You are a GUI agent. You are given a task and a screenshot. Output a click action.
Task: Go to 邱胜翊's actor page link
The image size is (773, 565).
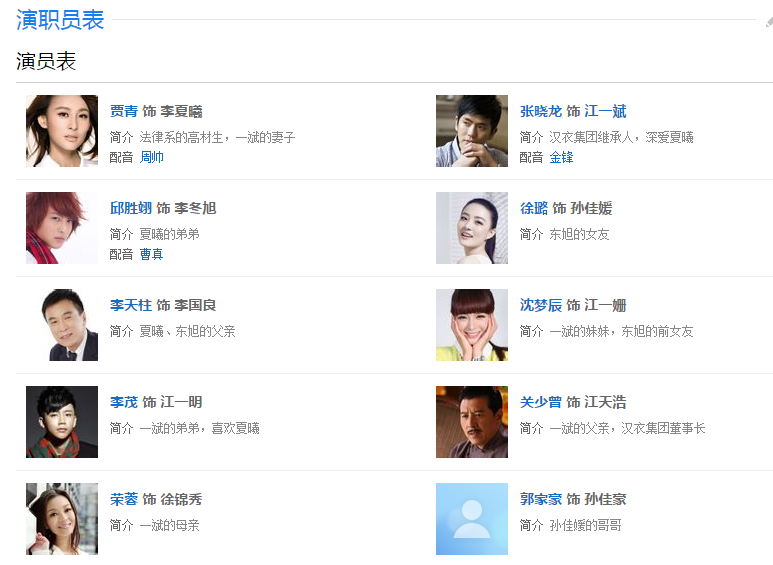[131, 208]
